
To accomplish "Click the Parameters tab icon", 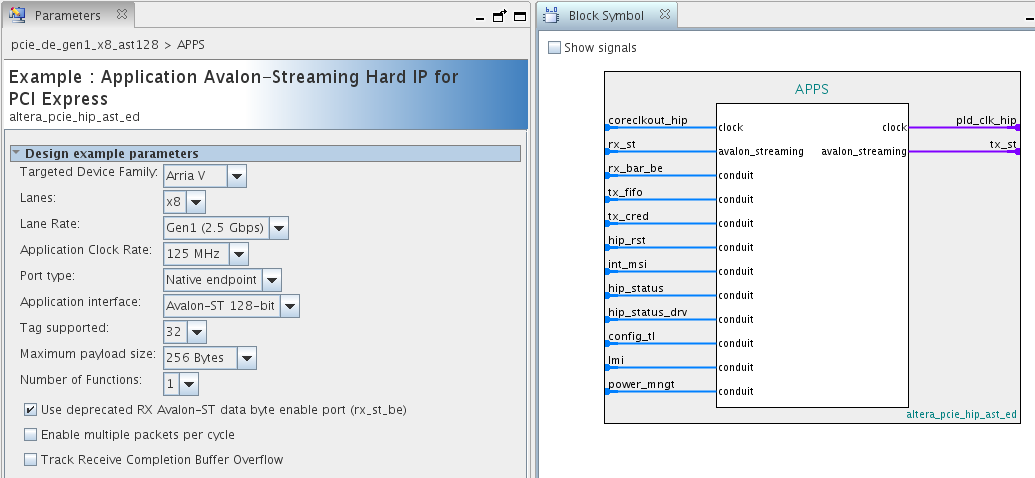I will (x=17, y=15).
